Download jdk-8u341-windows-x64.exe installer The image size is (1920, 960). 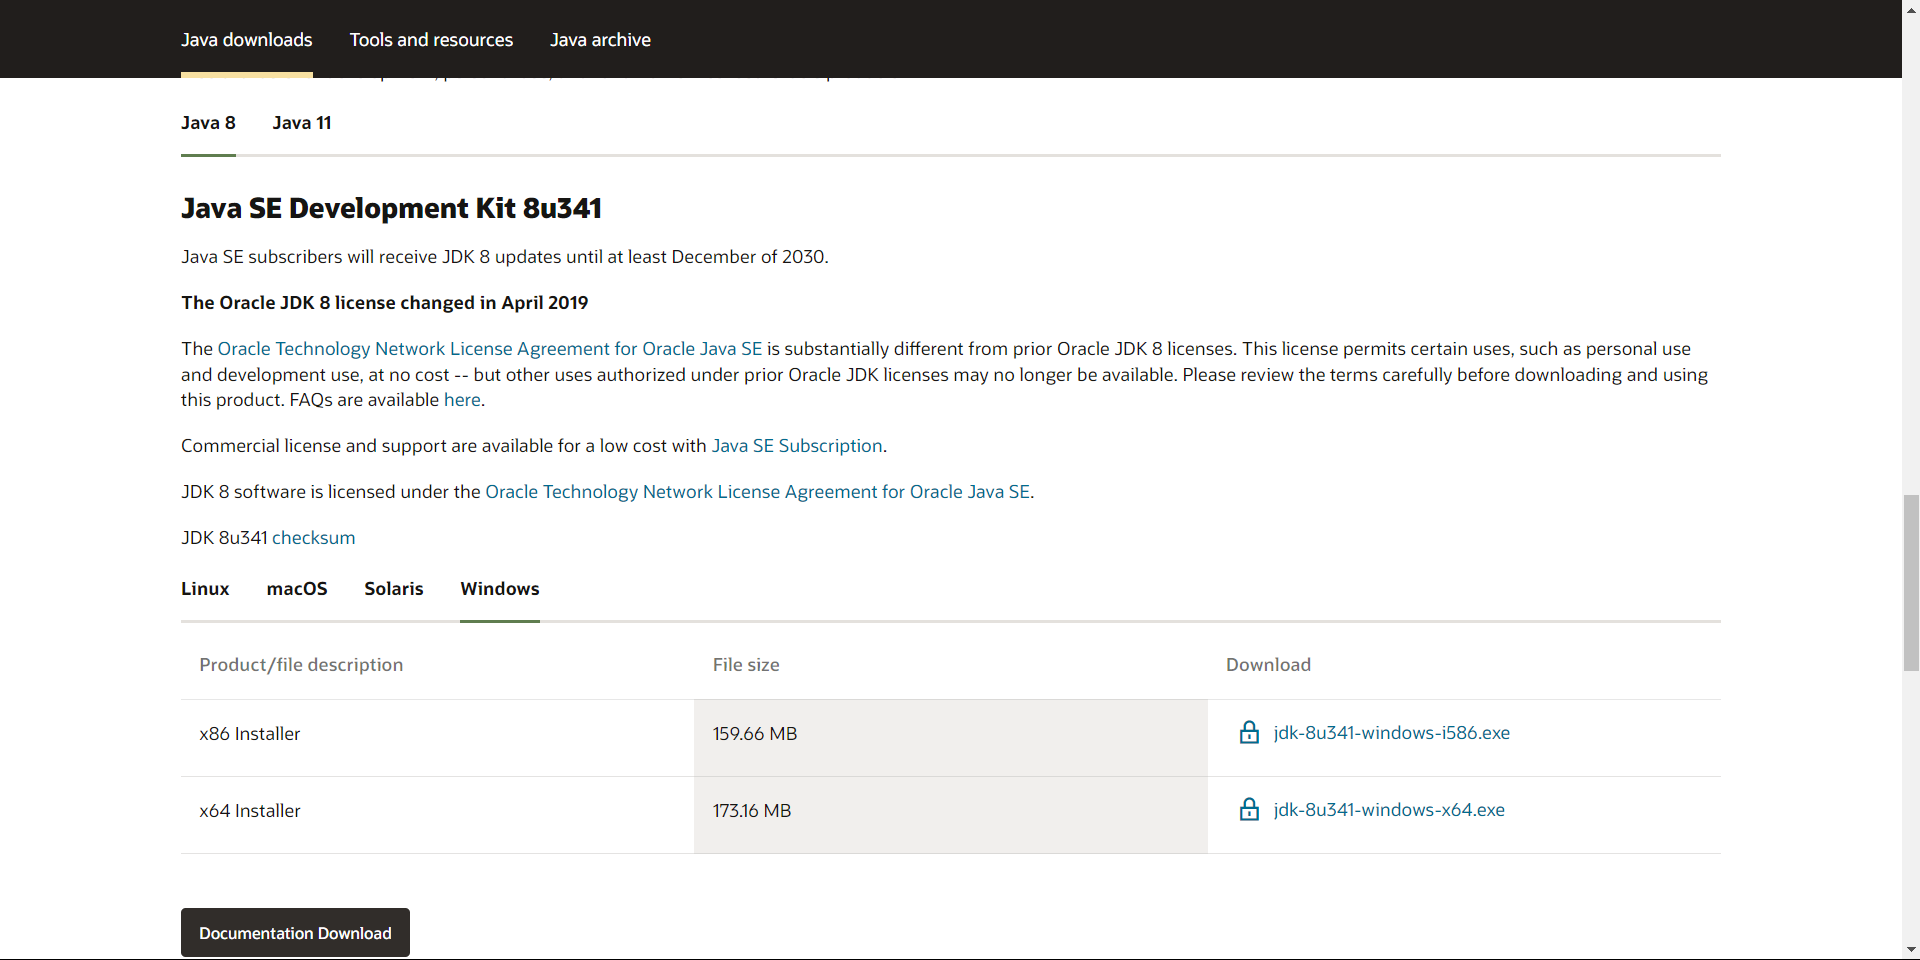pyautogui.click(x=1388, y=810)
